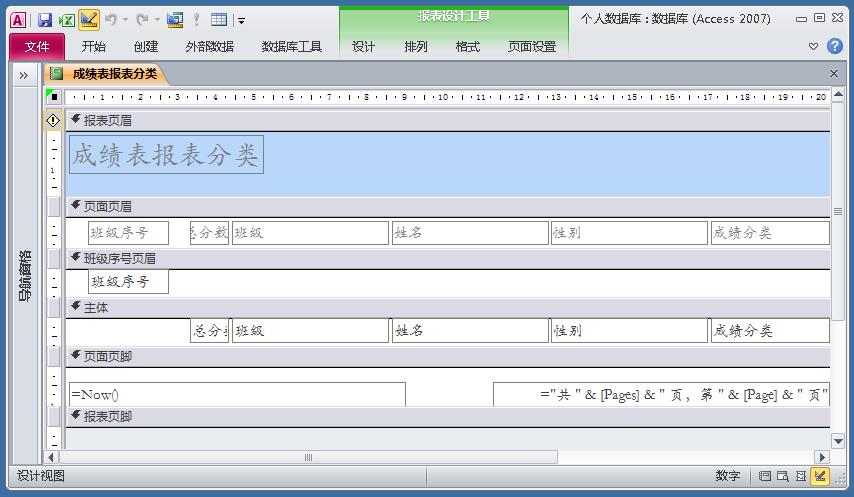Select the title label 成绩表报表分类

[166, 155]
